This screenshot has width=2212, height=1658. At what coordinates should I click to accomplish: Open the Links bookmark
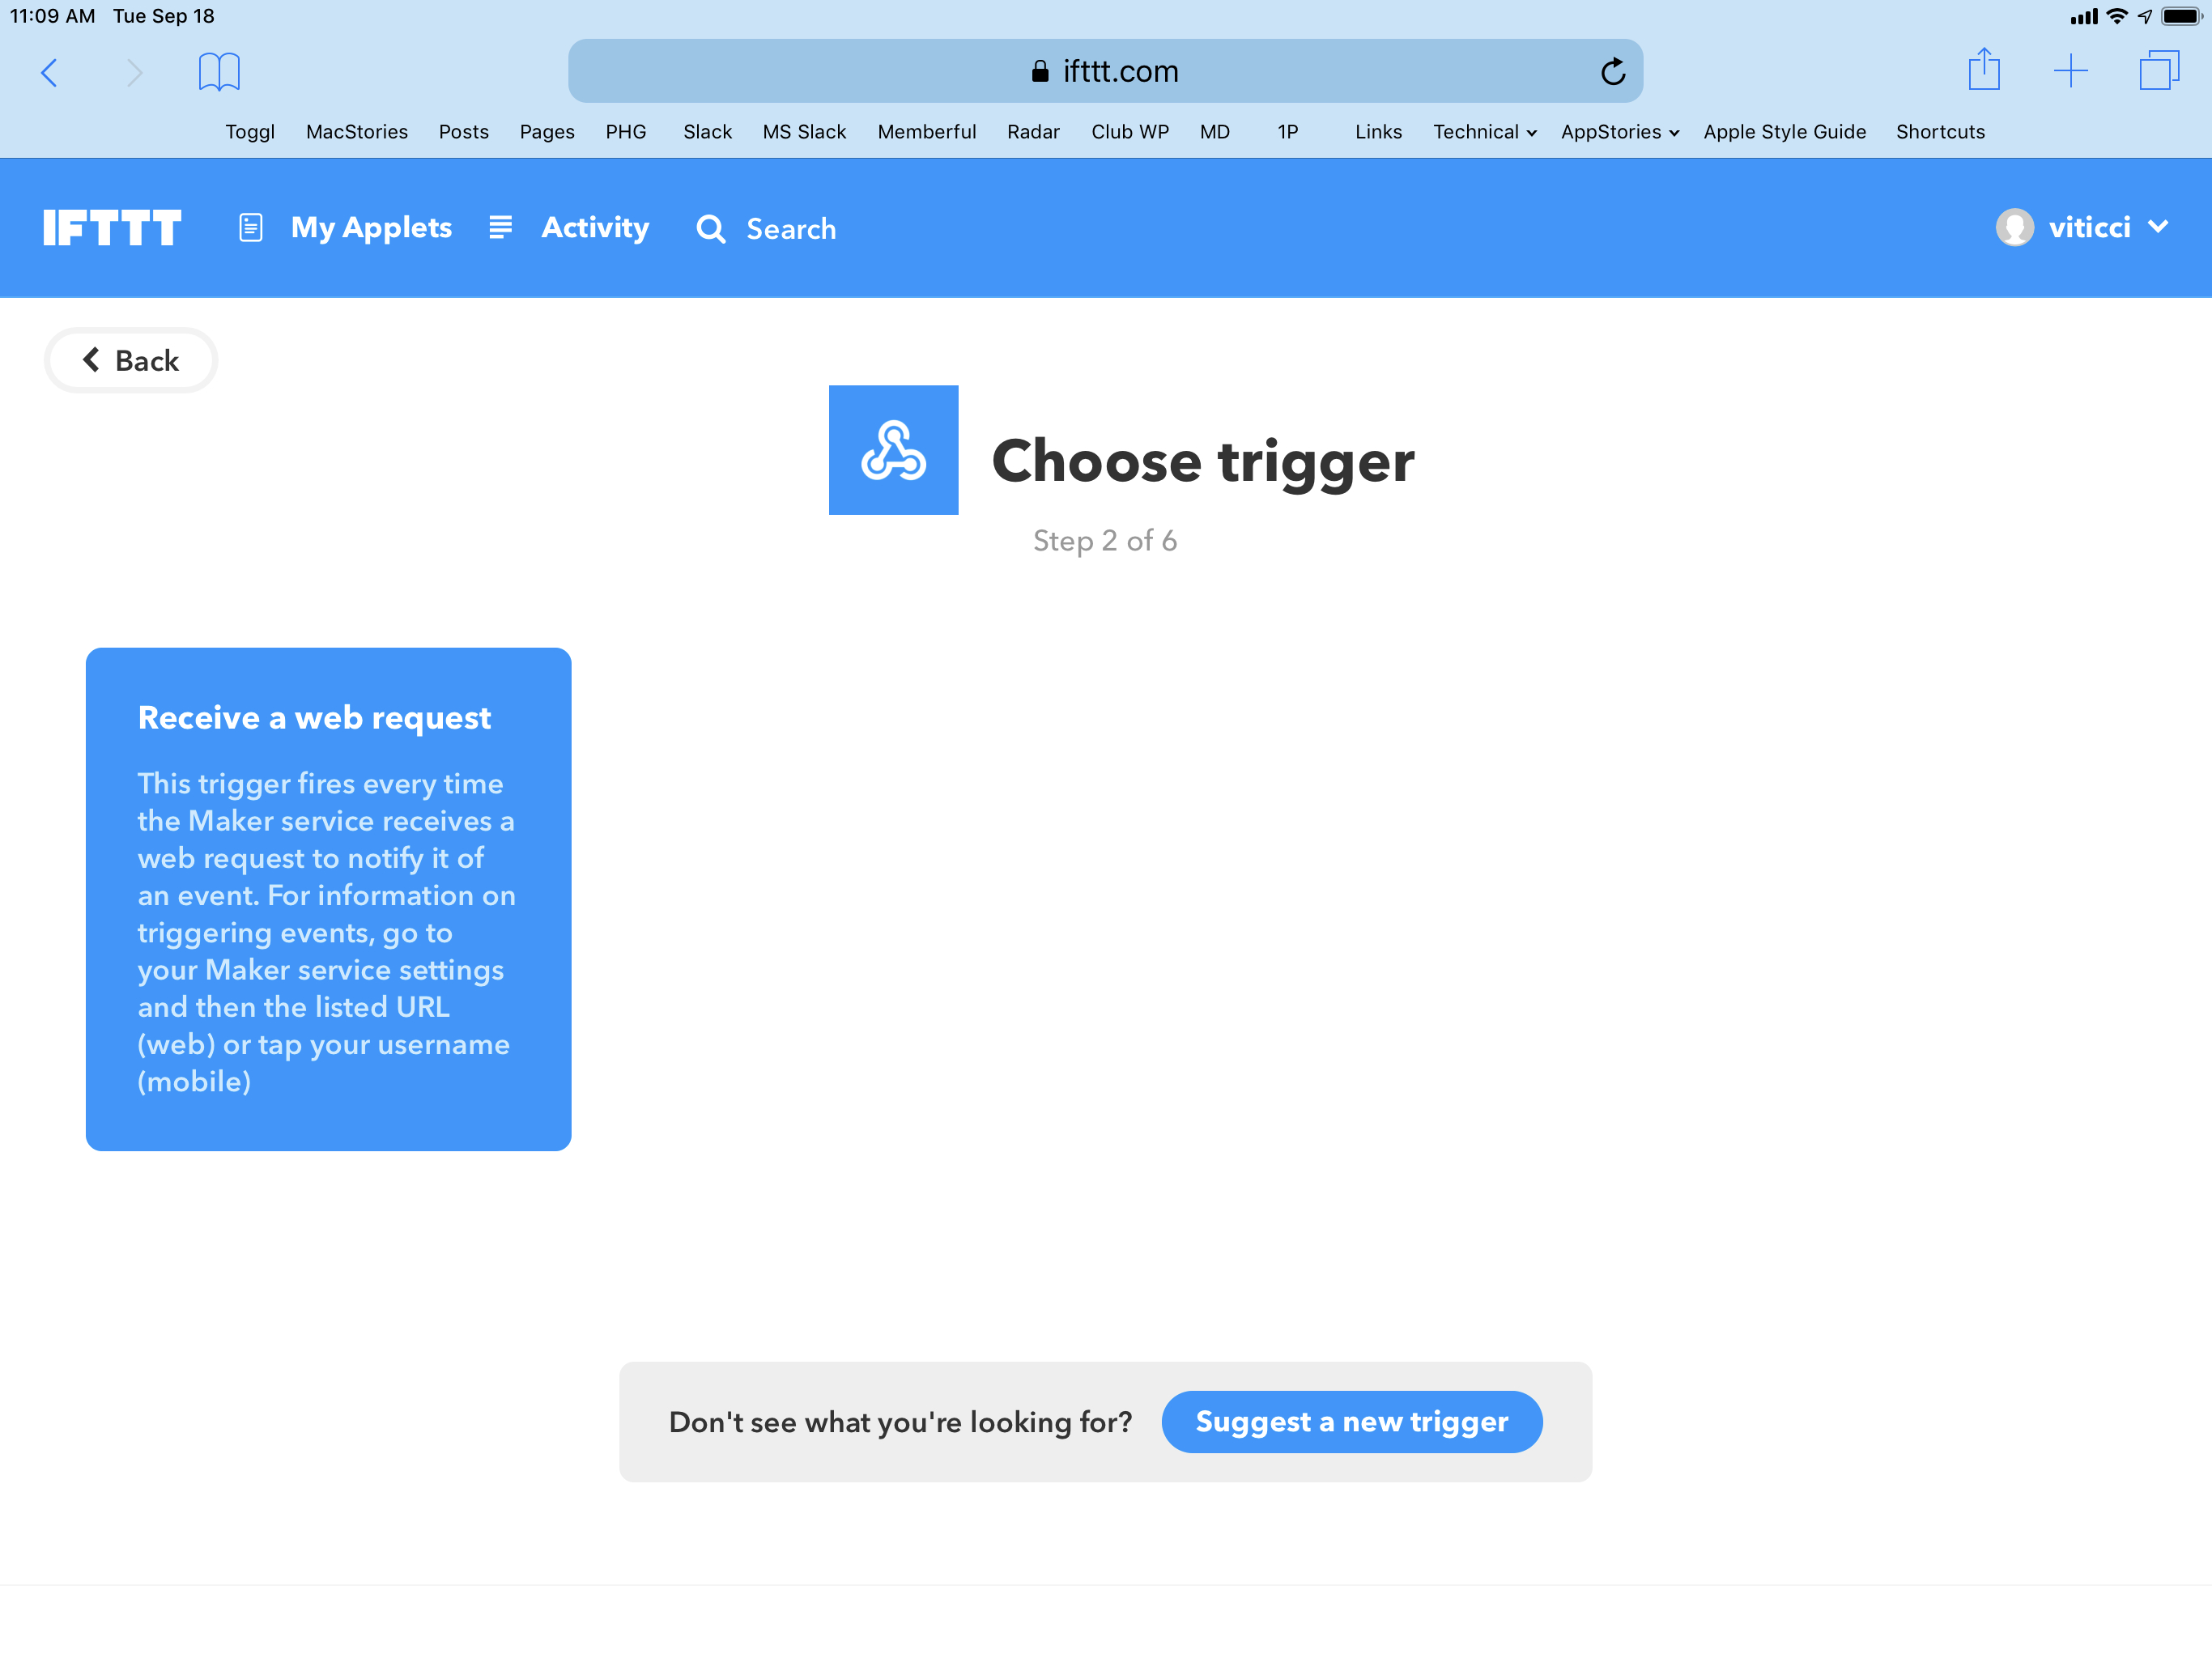click(1378, 132)
